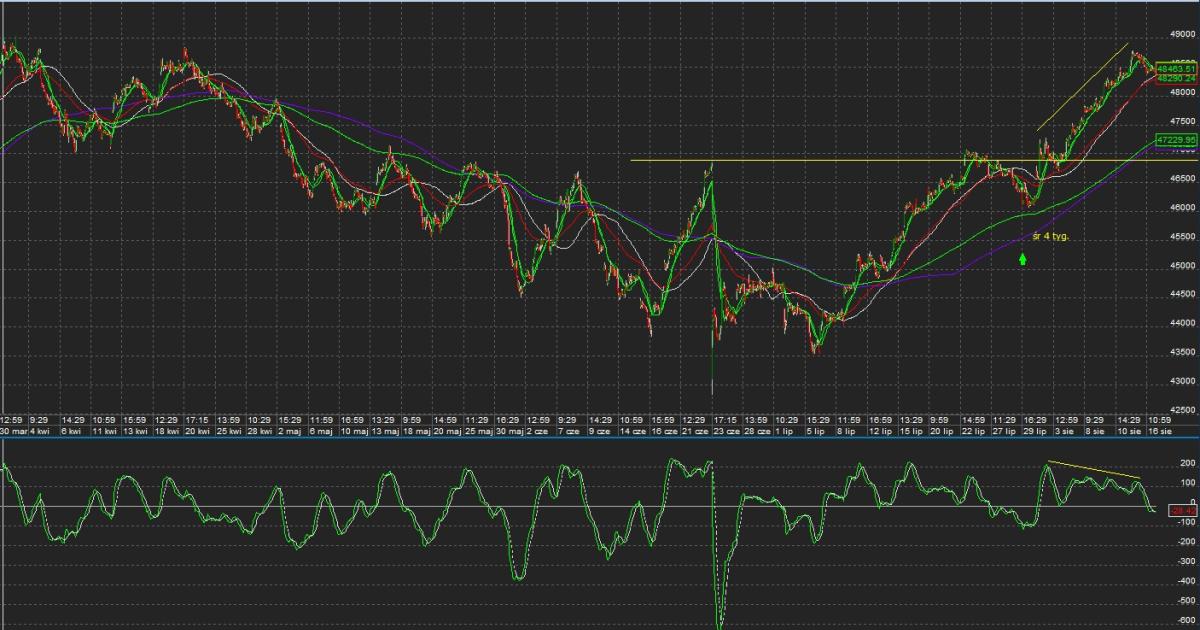Click the 48463.51 green price label
Screen dimensions: 1200x630
(1176, 68)
